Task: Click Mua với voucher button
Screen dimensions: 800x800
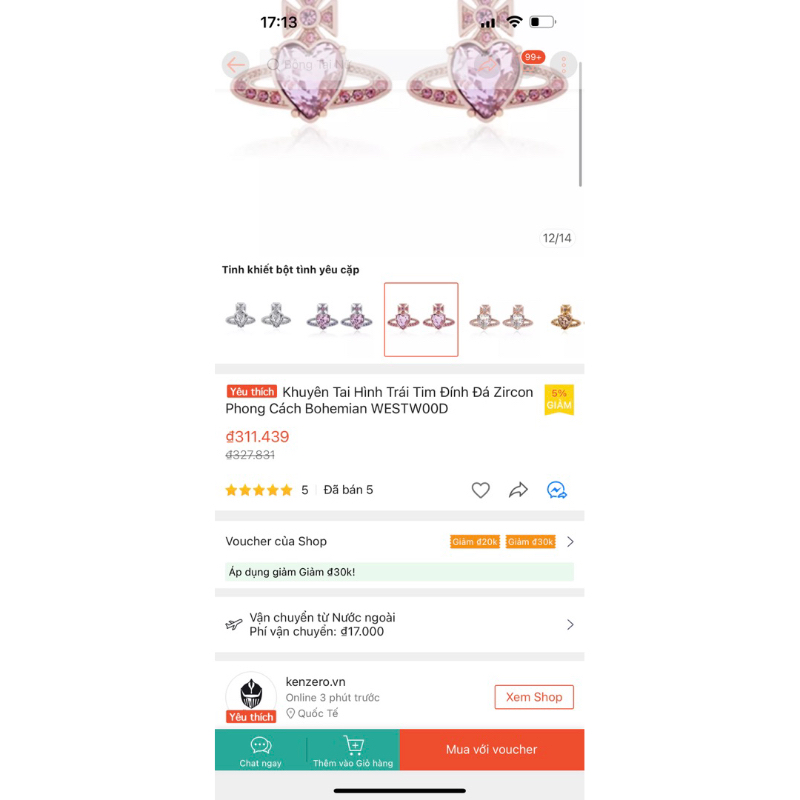Action: coord(492,749)
